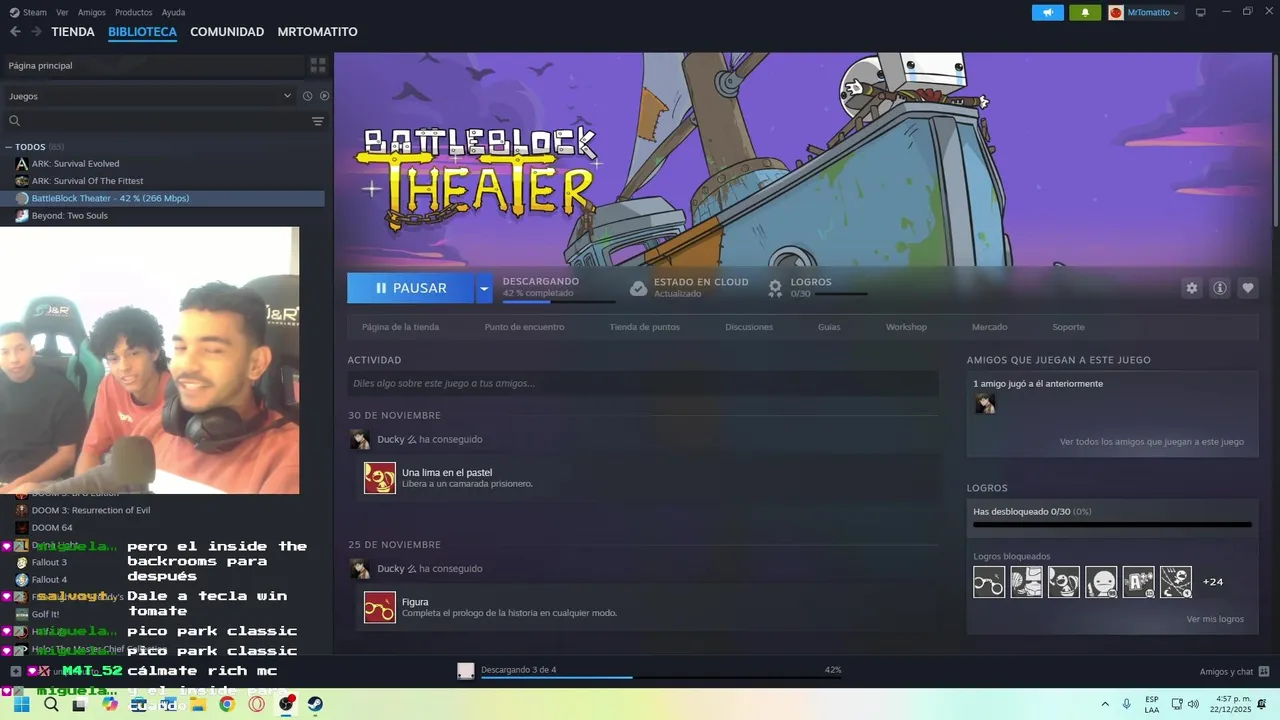This screenshot has width=1280, height=720.
Task: Open Amigos y chat button
Action: click(x=1234, y=671)
